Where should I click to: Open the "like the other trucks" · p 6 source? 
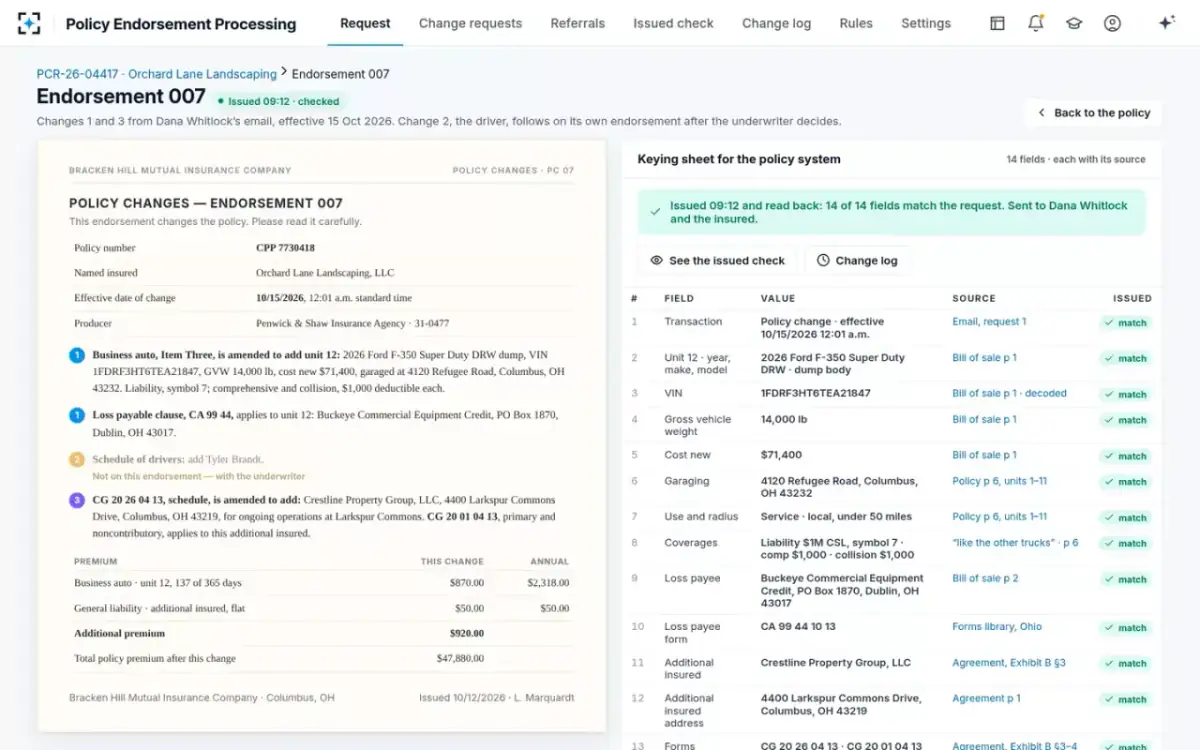[x=1015, y=543]
